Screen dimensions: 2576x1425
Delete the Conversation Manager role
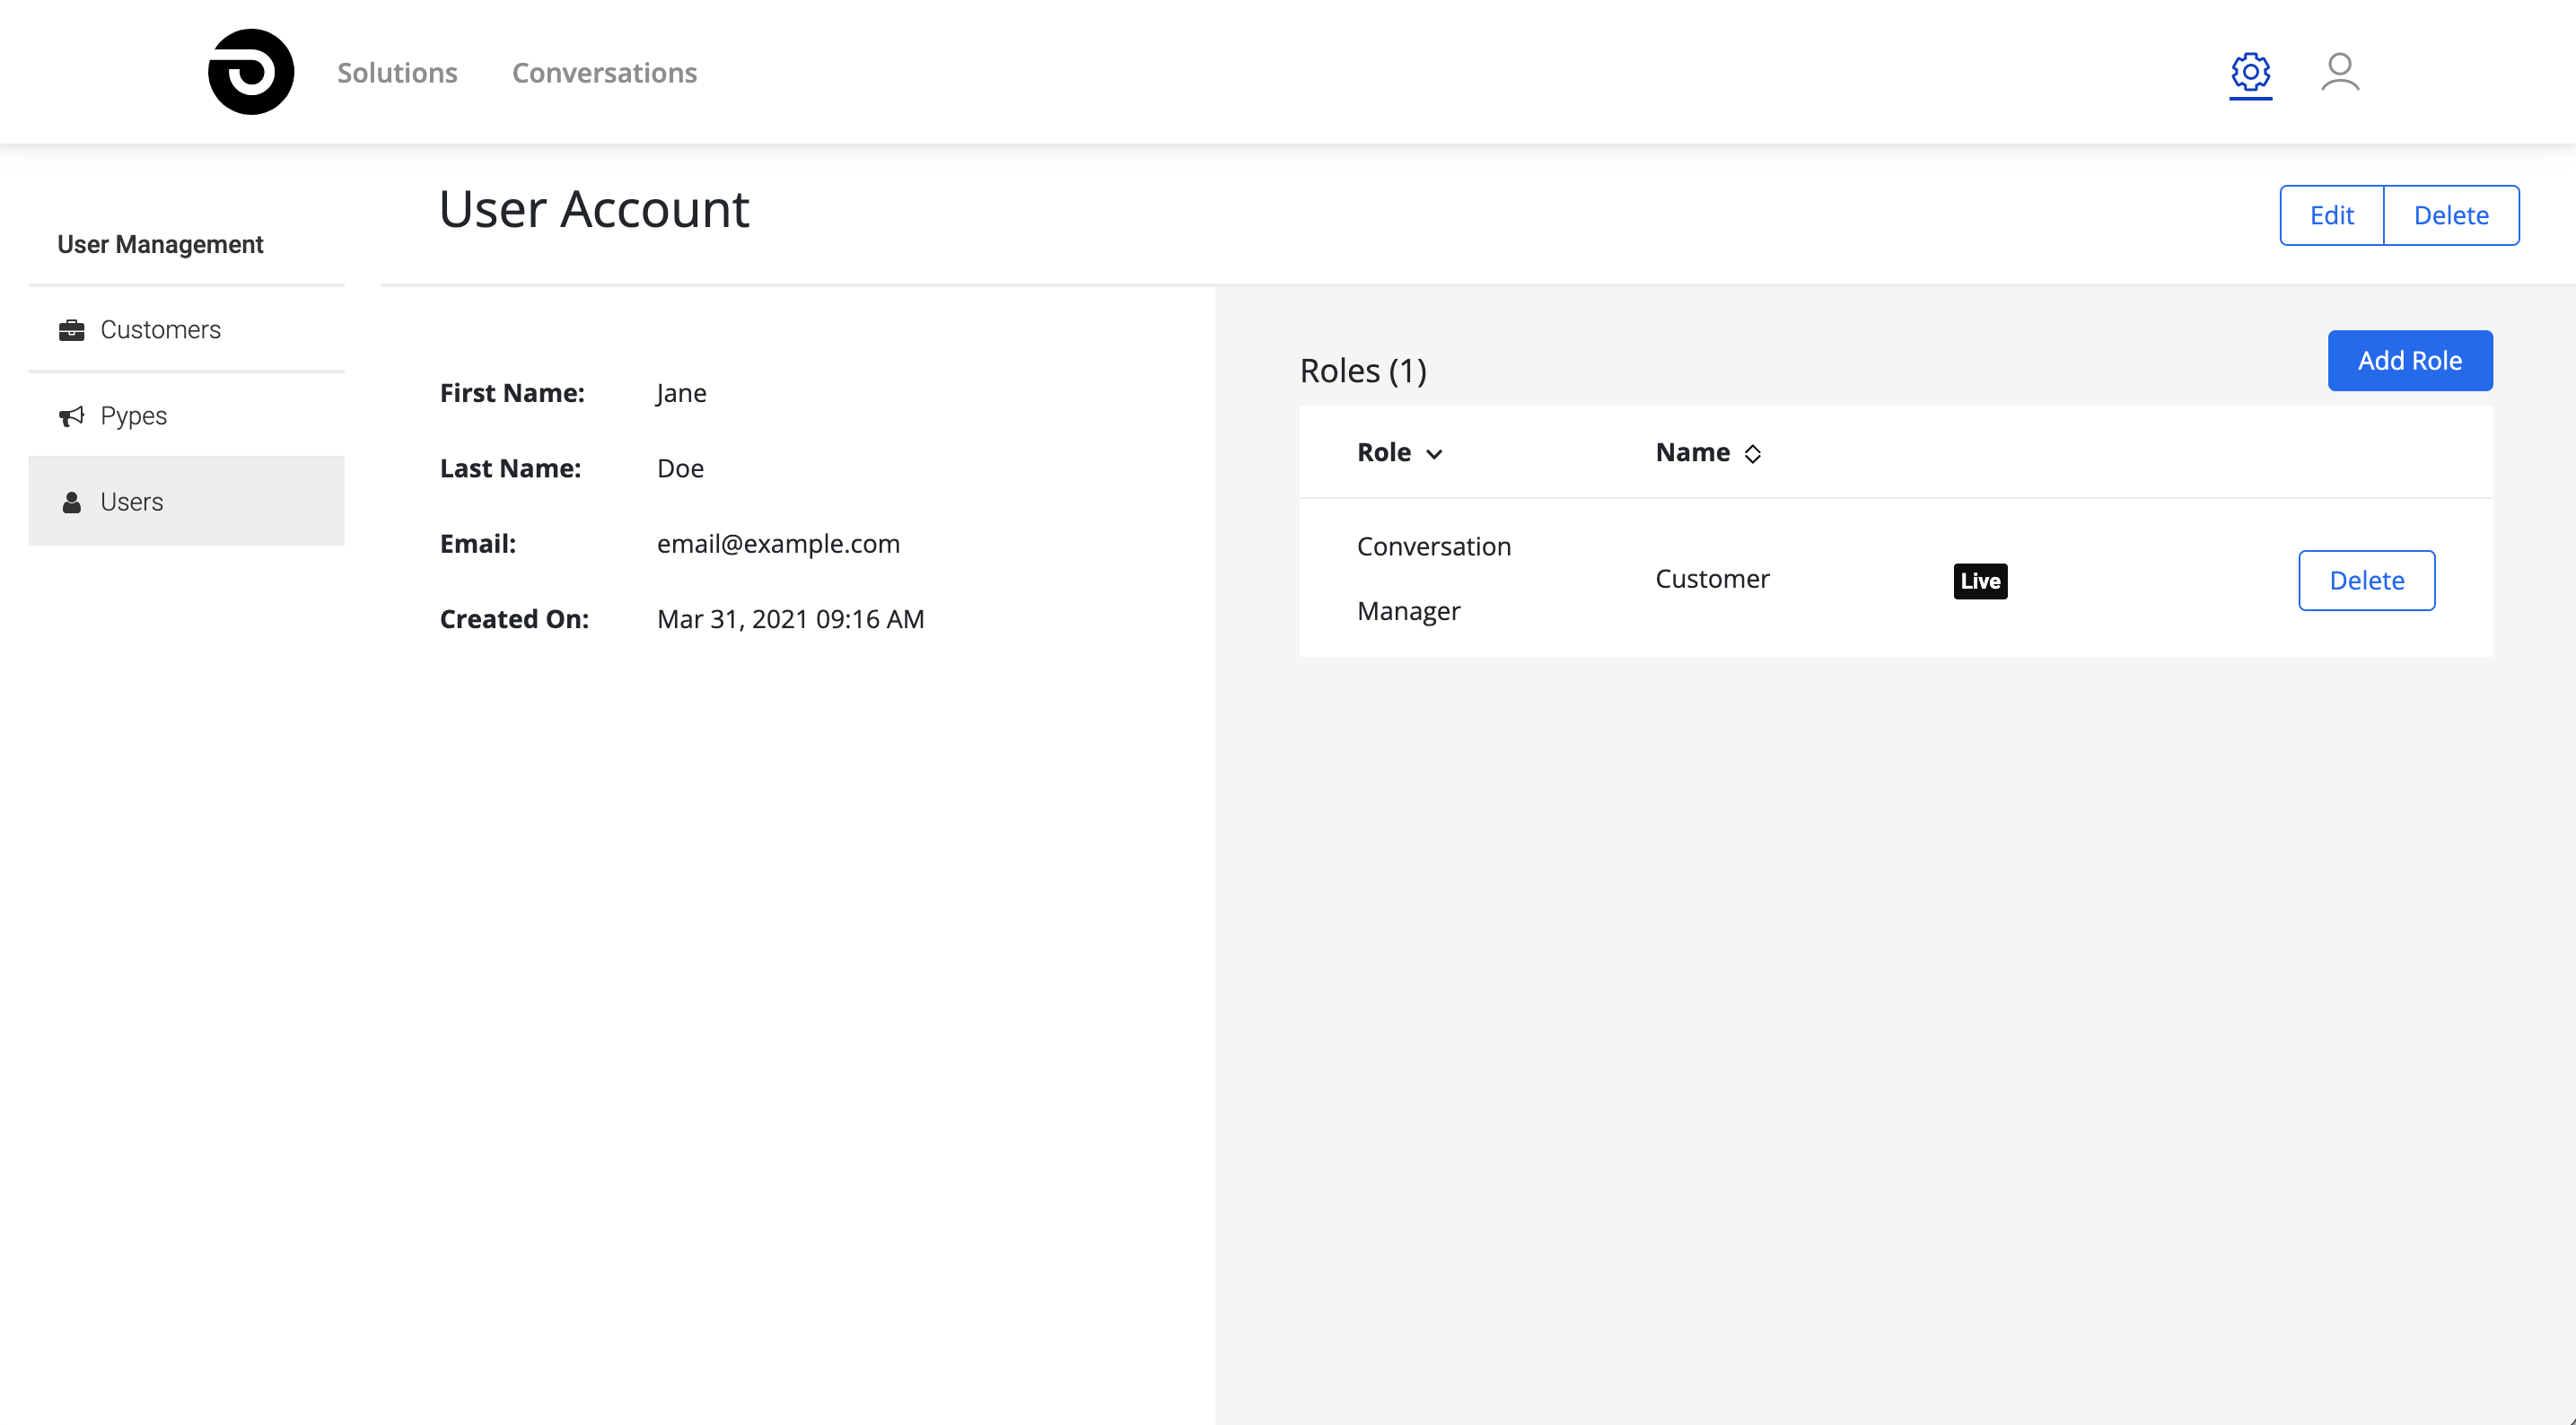(2366, 580)
